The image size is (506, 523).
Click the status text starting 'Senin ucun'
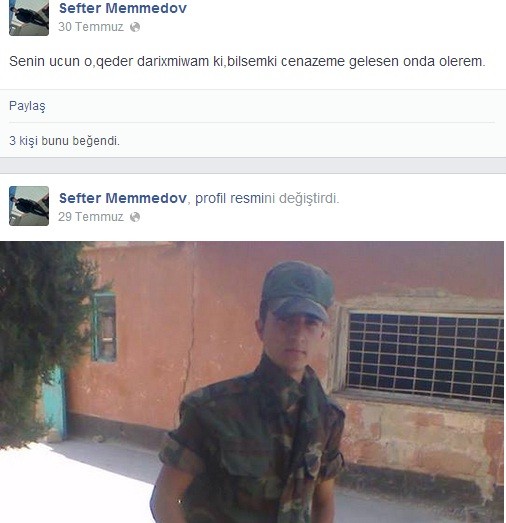click(247, 61)
